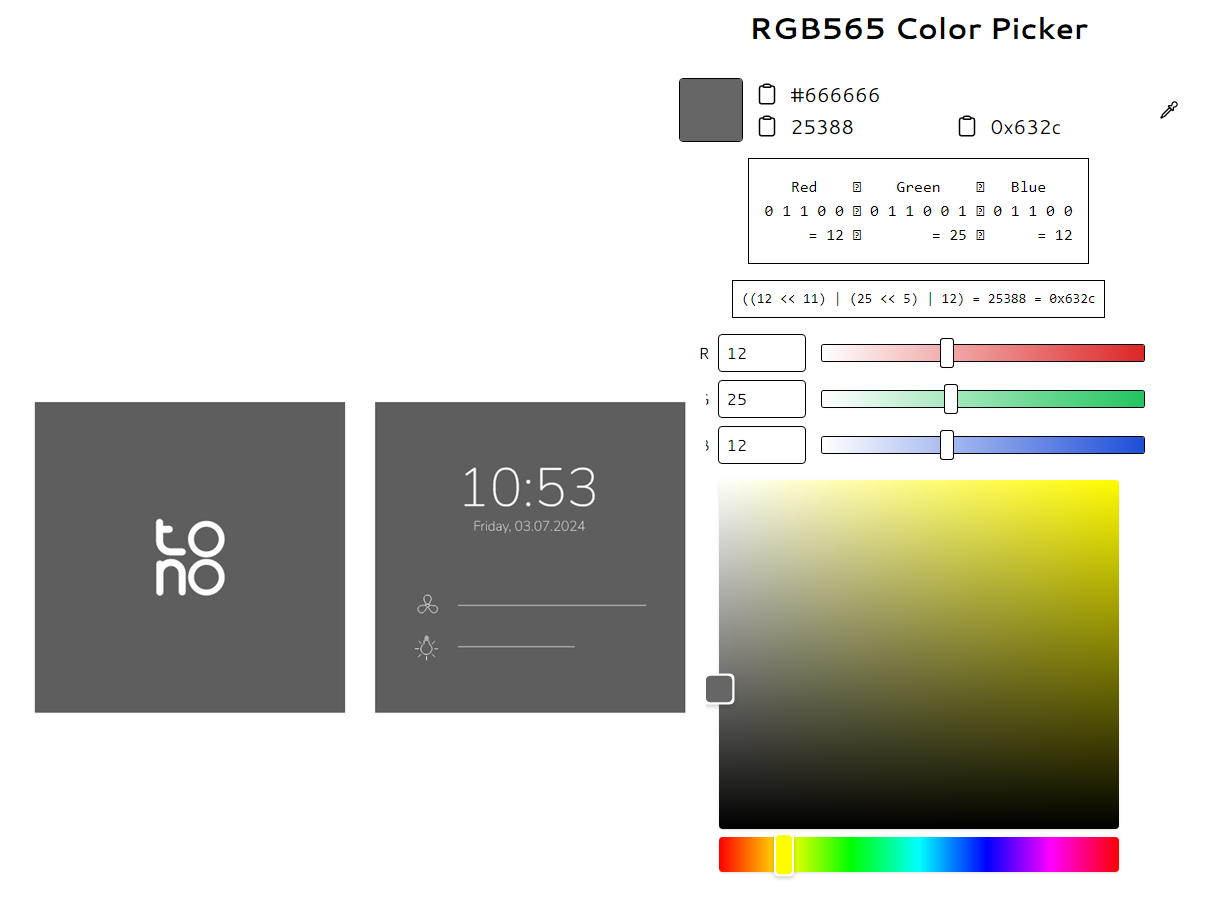
Task: Click the clipboard icon beside 25388
Action: click(x=767, y=127)
